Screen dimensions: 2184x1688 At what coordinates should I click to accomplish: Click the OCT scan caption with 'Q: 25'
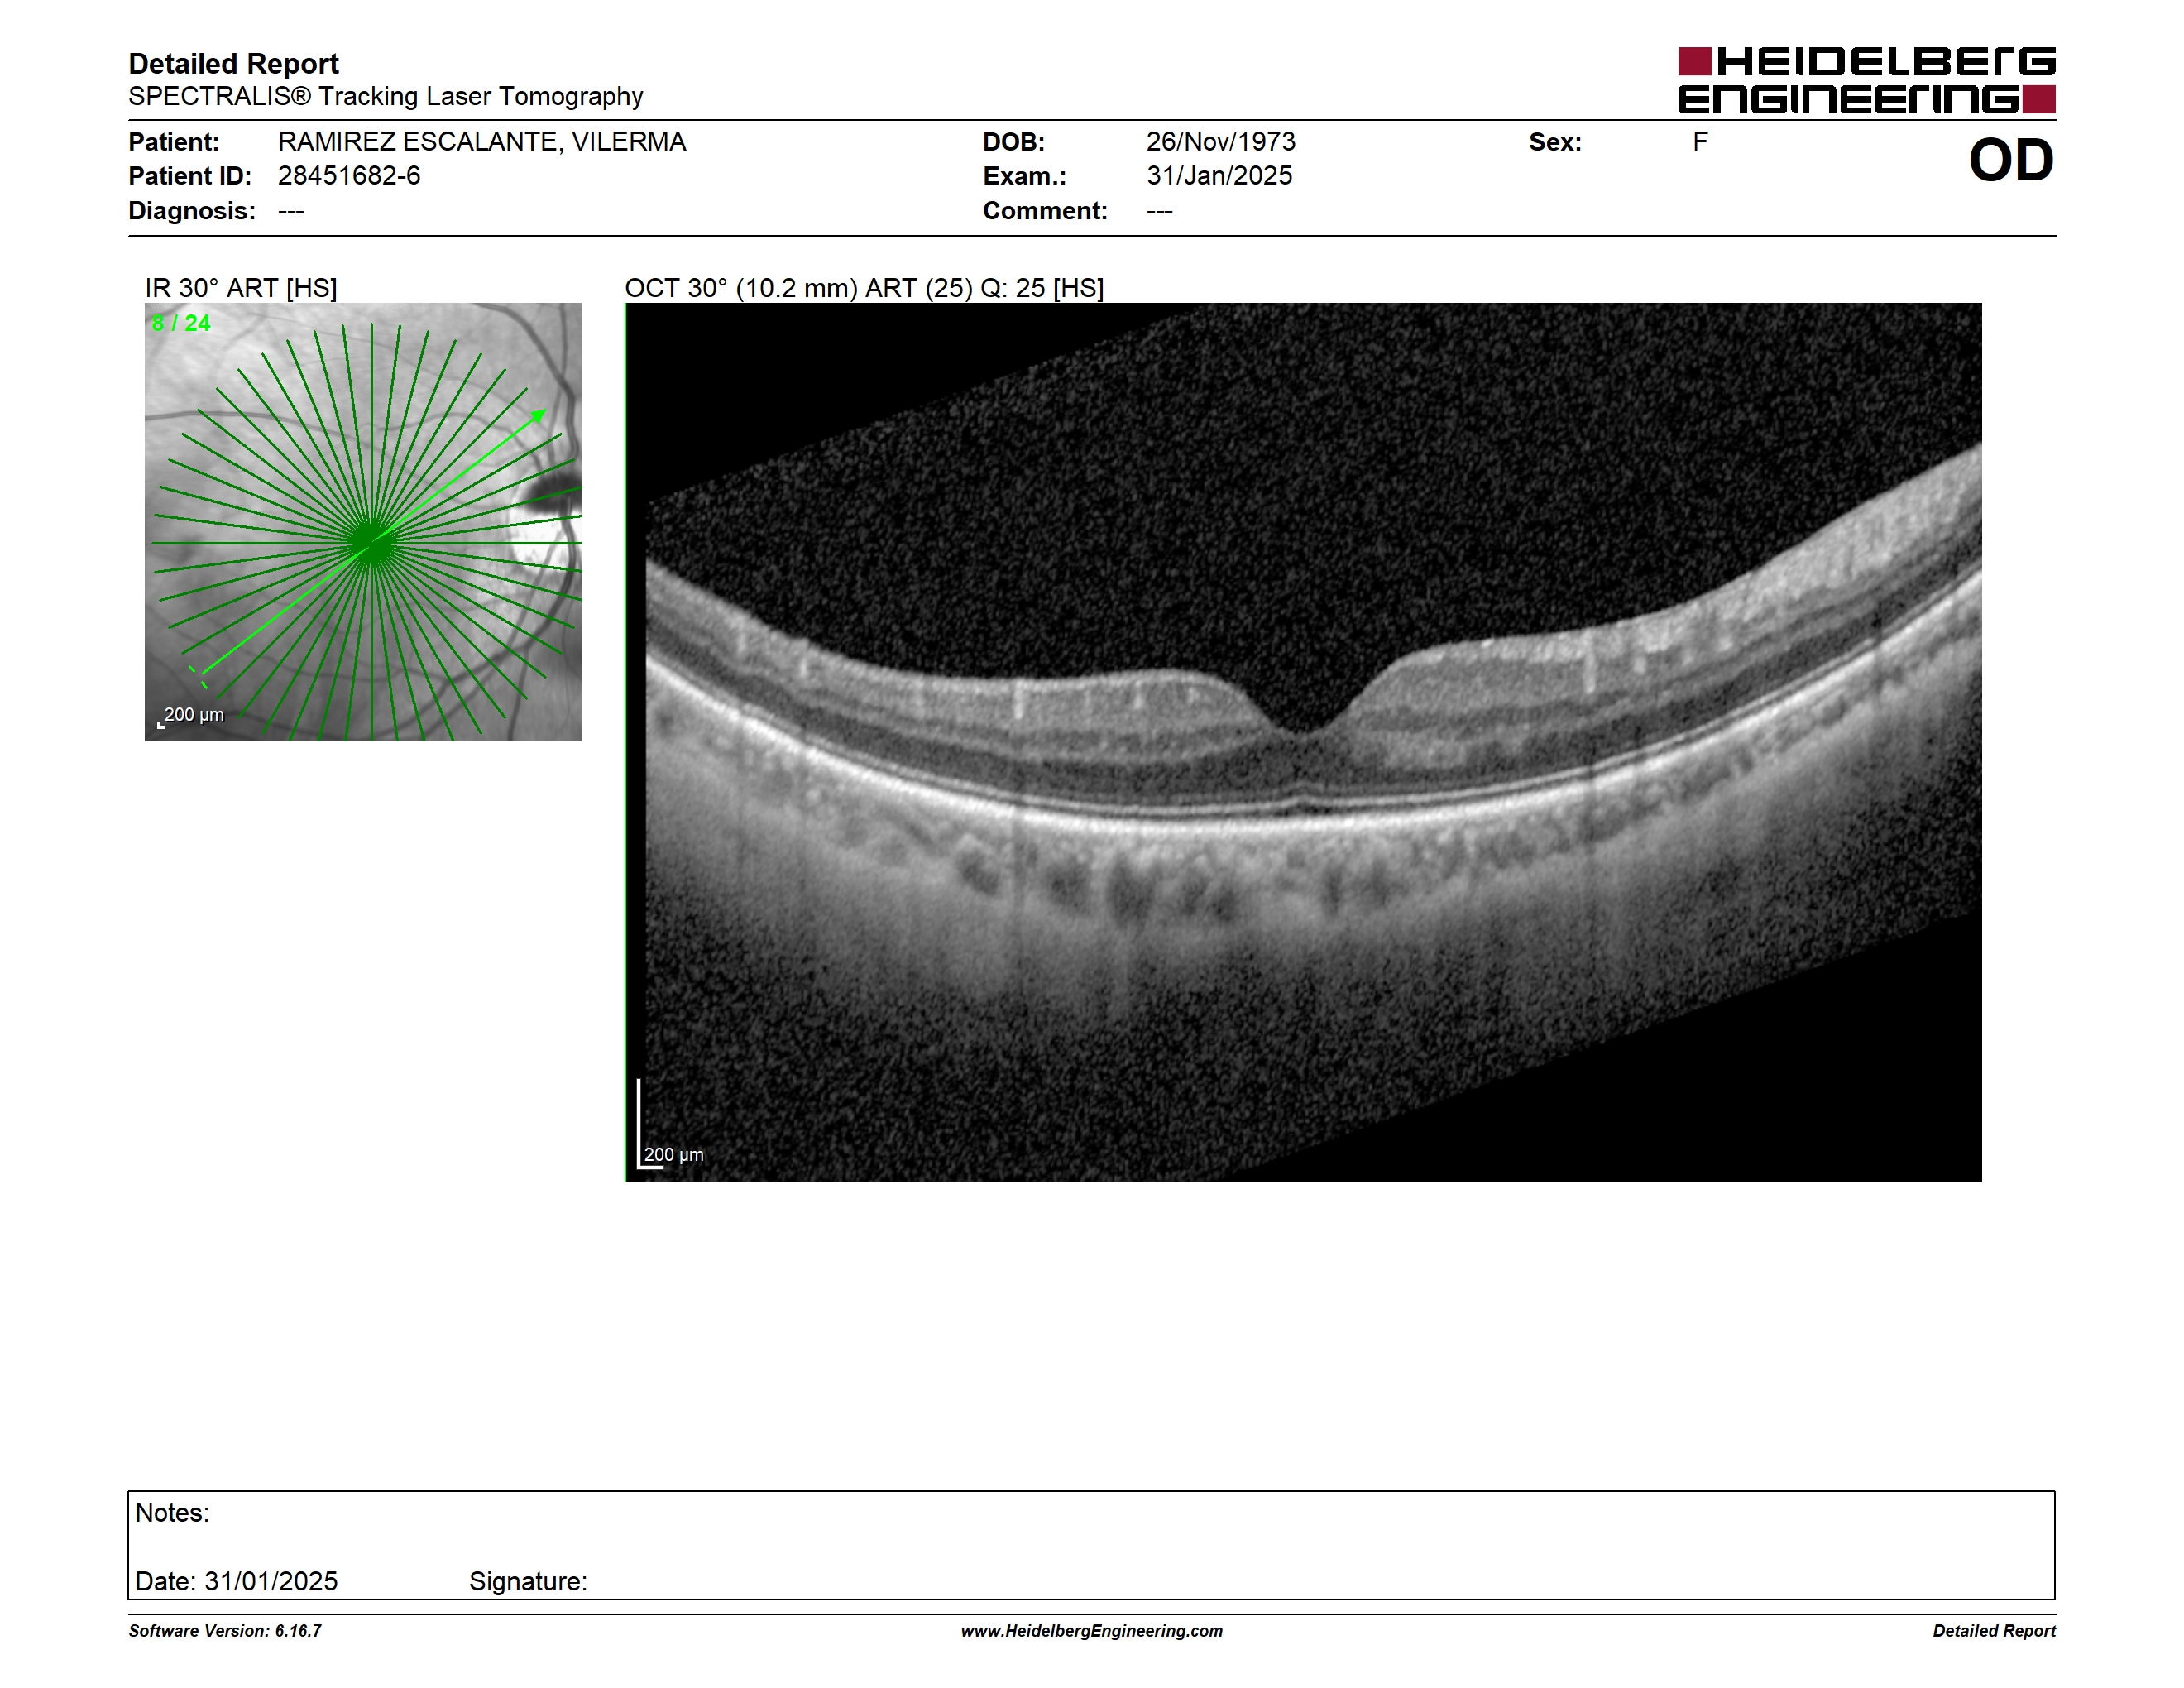point(864,288)
